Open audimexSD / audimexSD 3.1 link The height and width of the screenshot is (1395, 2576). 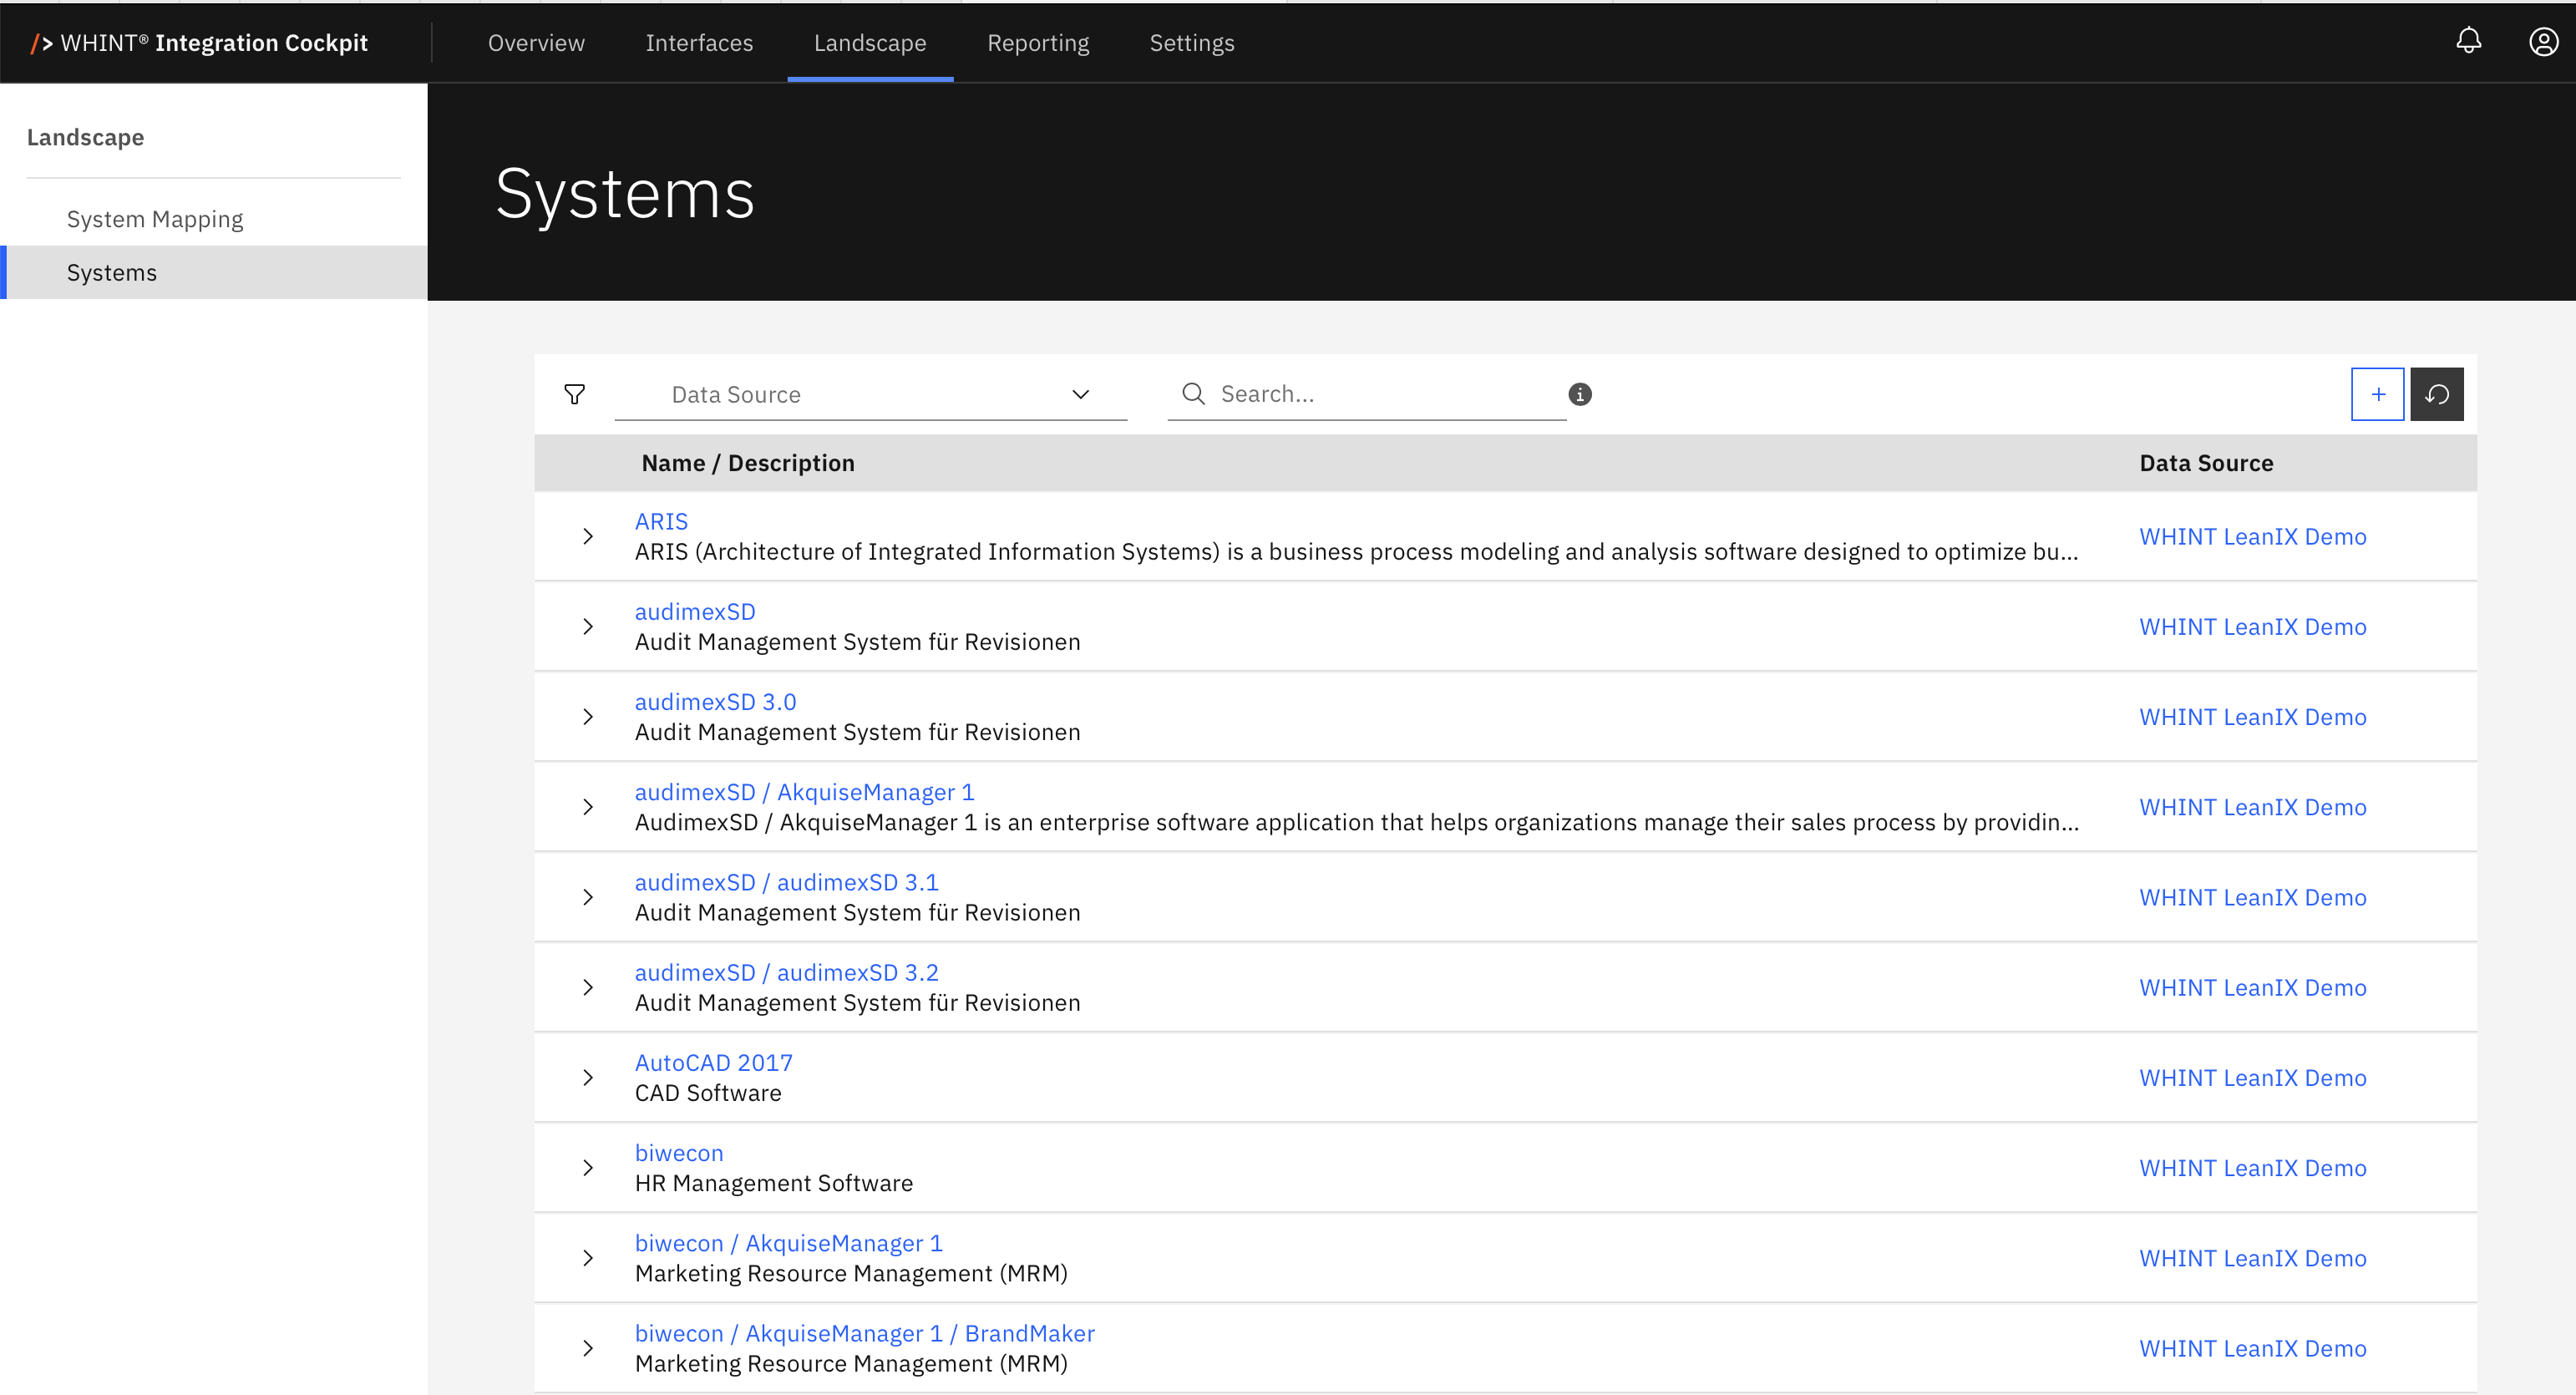786,882
